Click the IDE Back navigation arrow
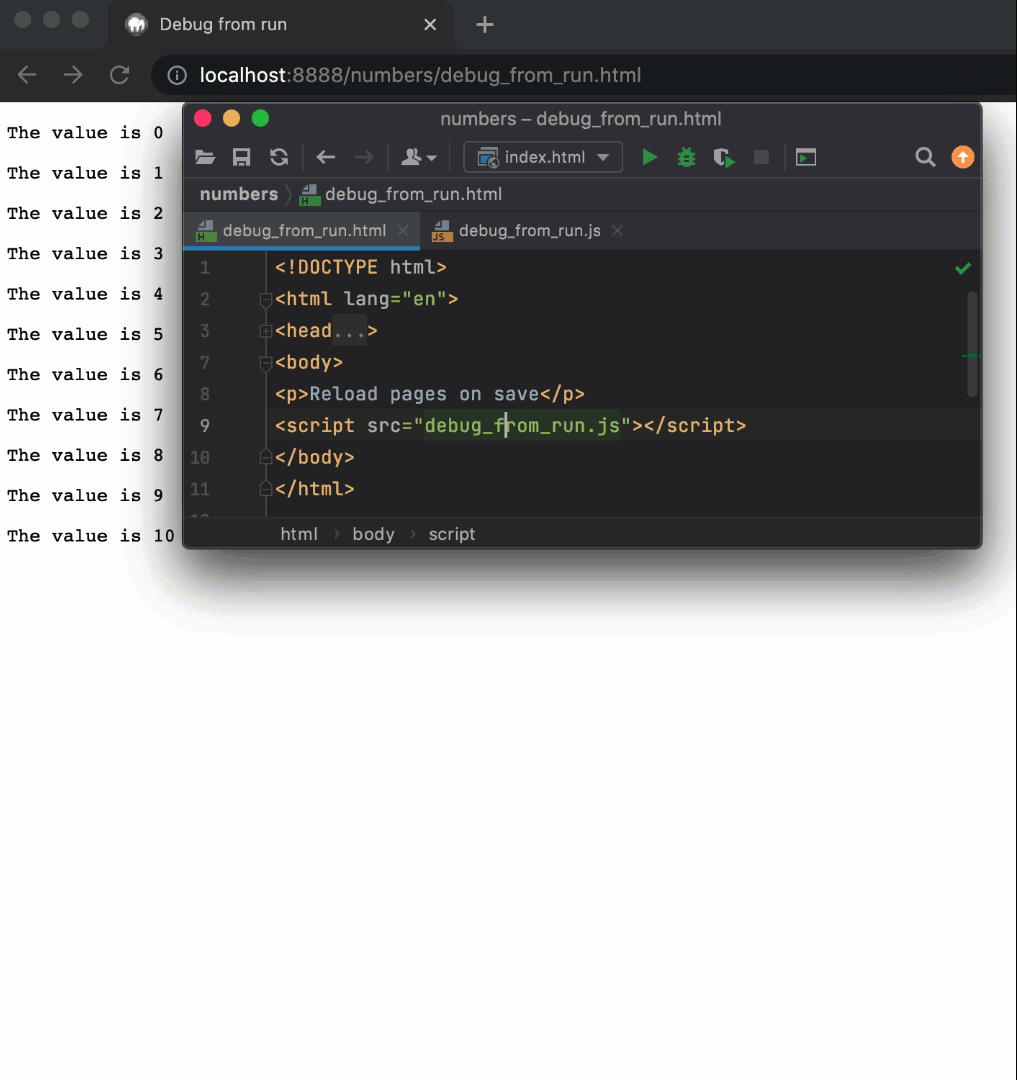Image resolution: width=1017 pixels, height=1080 pixels. pos(325,157)
